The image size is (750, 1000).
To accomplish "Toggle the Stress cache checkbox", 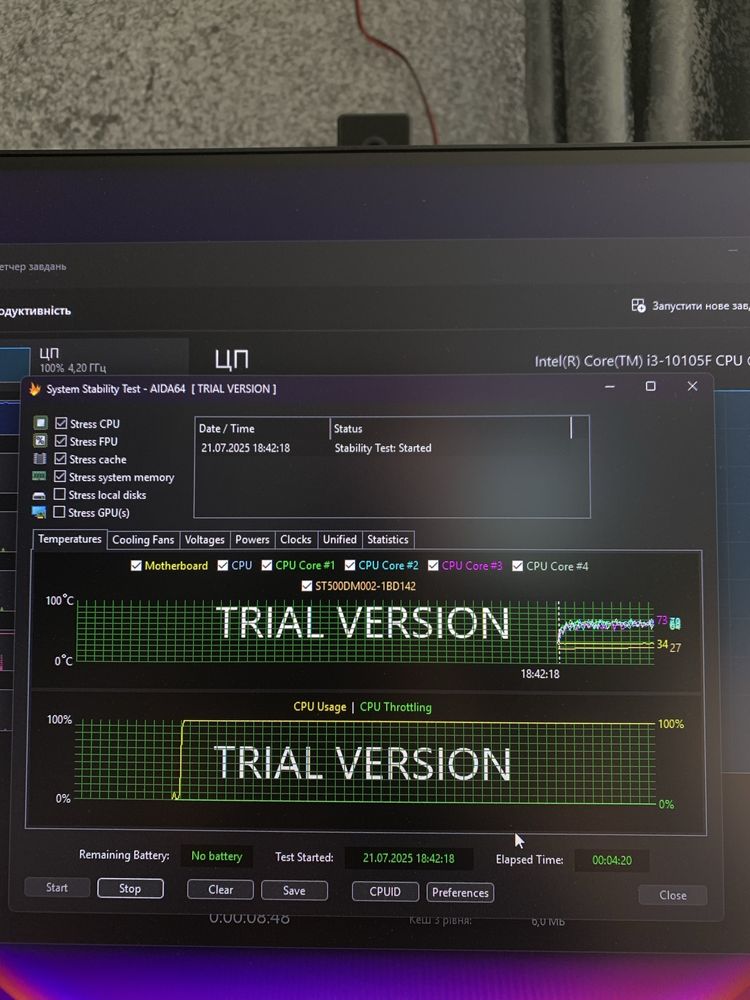I will 61,459.
